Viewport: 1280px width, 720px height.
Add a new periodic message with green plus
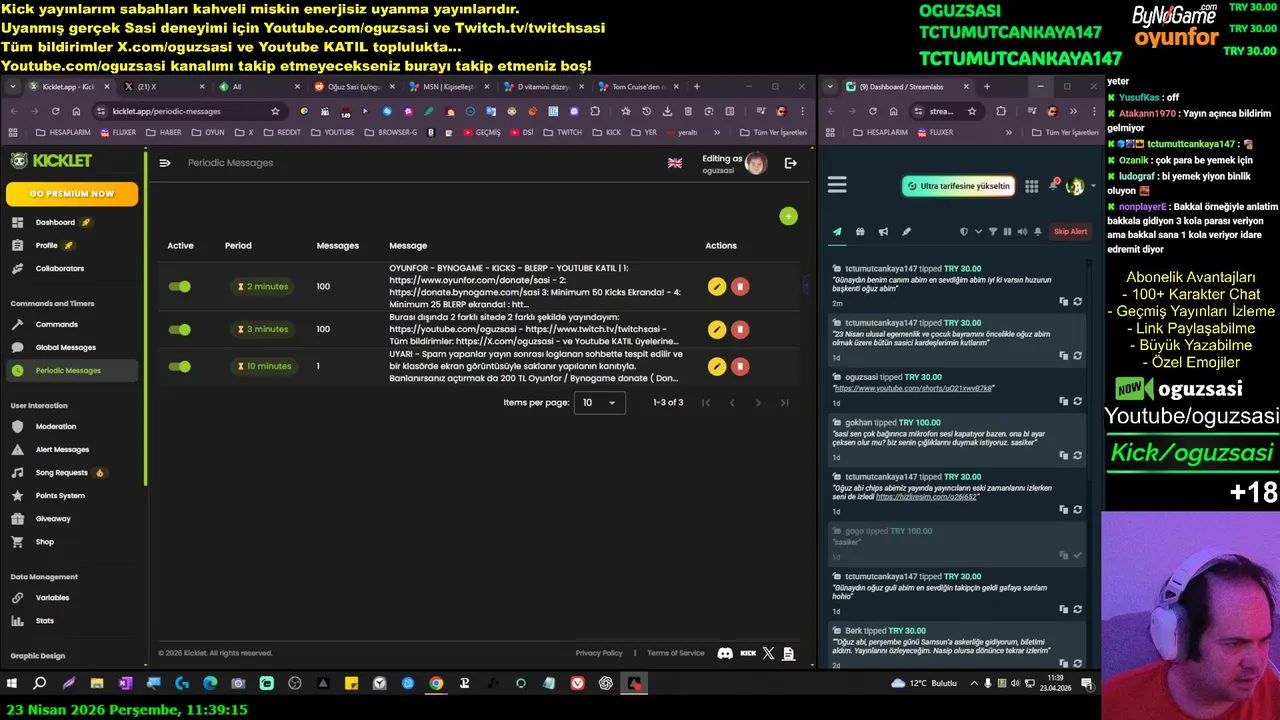(789, 216)
